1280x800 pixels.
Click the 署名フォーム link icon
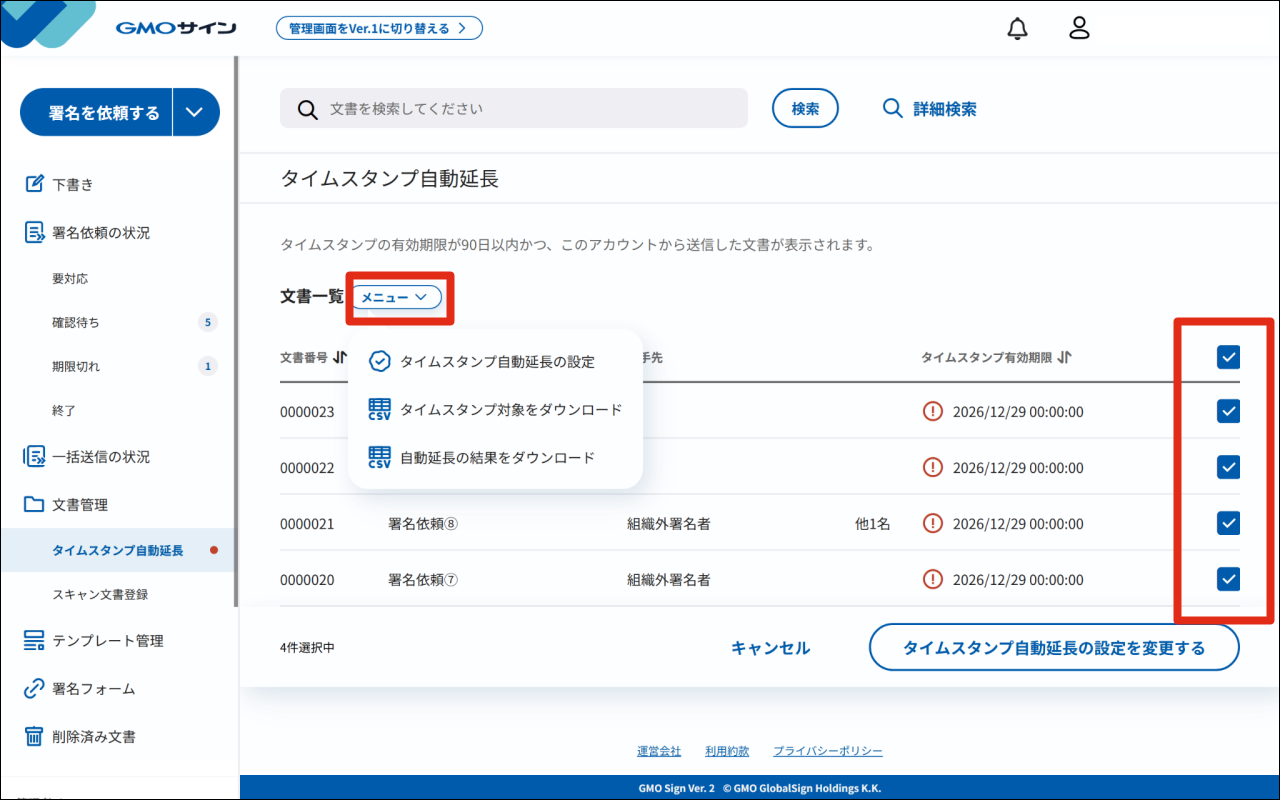click(x=35, y=688)
